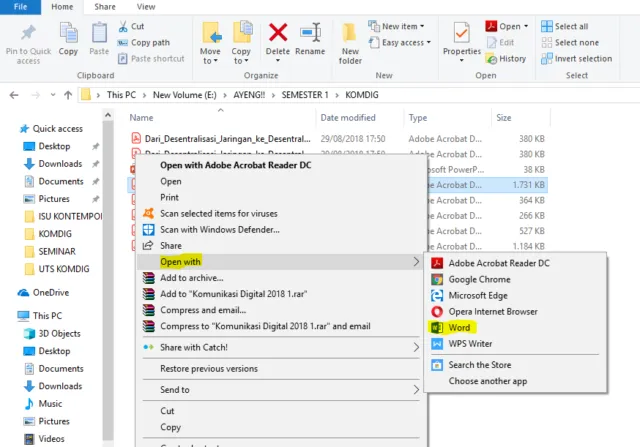Choose Compress and email... option
This screenshot has height=447, width=640.
tap(203, 310)
